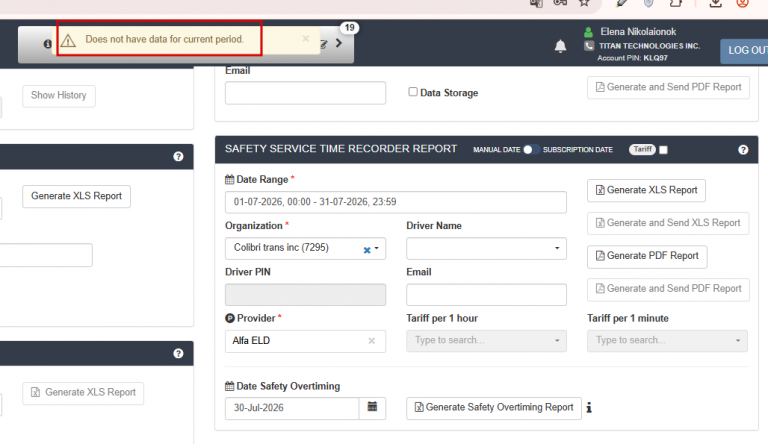Clear the Alfa ELD provider selection
The width and height of the screenshot is (768, 444).
pyautogui.click(x=372, y=341)
